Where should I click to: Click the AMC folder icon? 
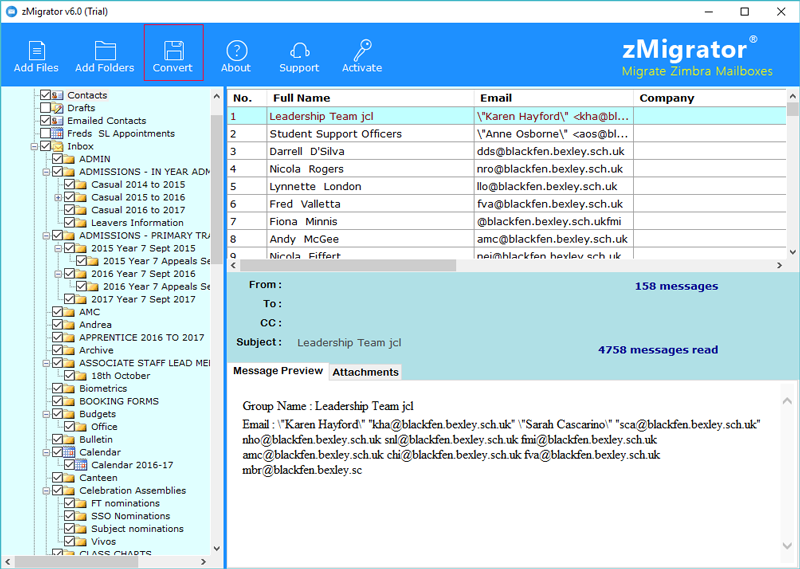(x=69, y=312)
